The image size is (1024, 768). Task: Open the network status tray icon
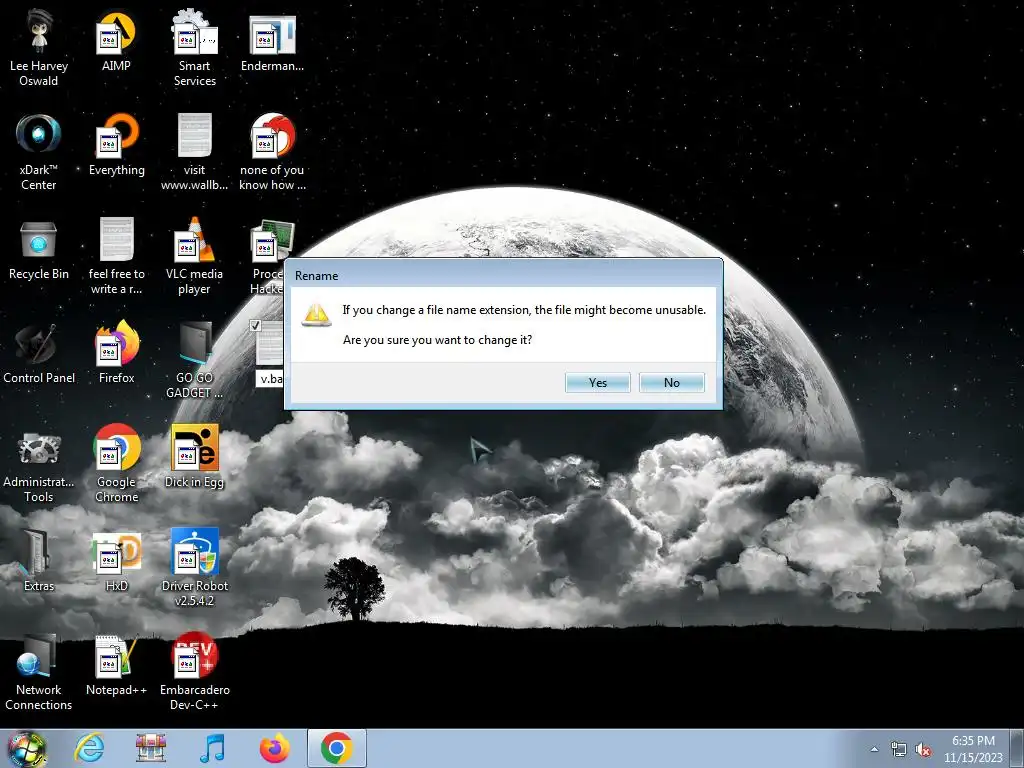tap(899, 749)
